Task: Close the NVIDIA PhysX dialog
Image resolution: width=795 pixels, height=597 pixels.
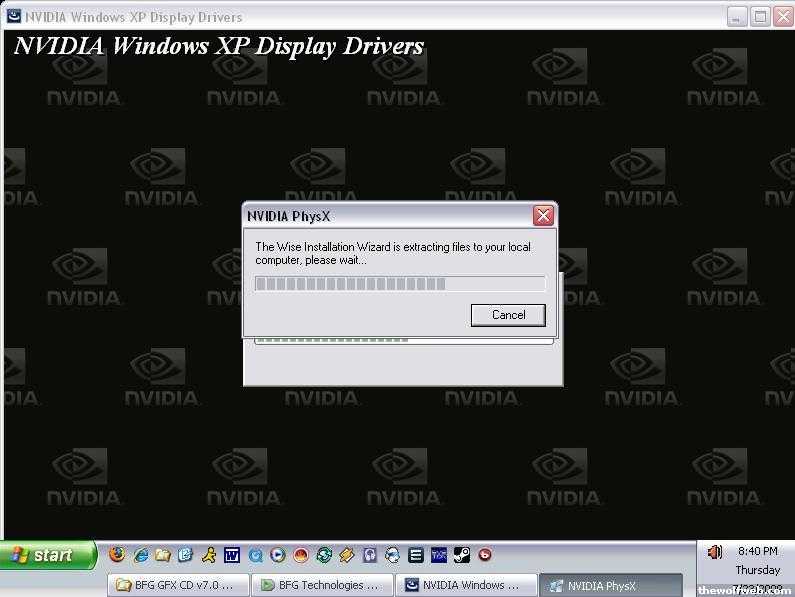Action: [x=543, y=215]
